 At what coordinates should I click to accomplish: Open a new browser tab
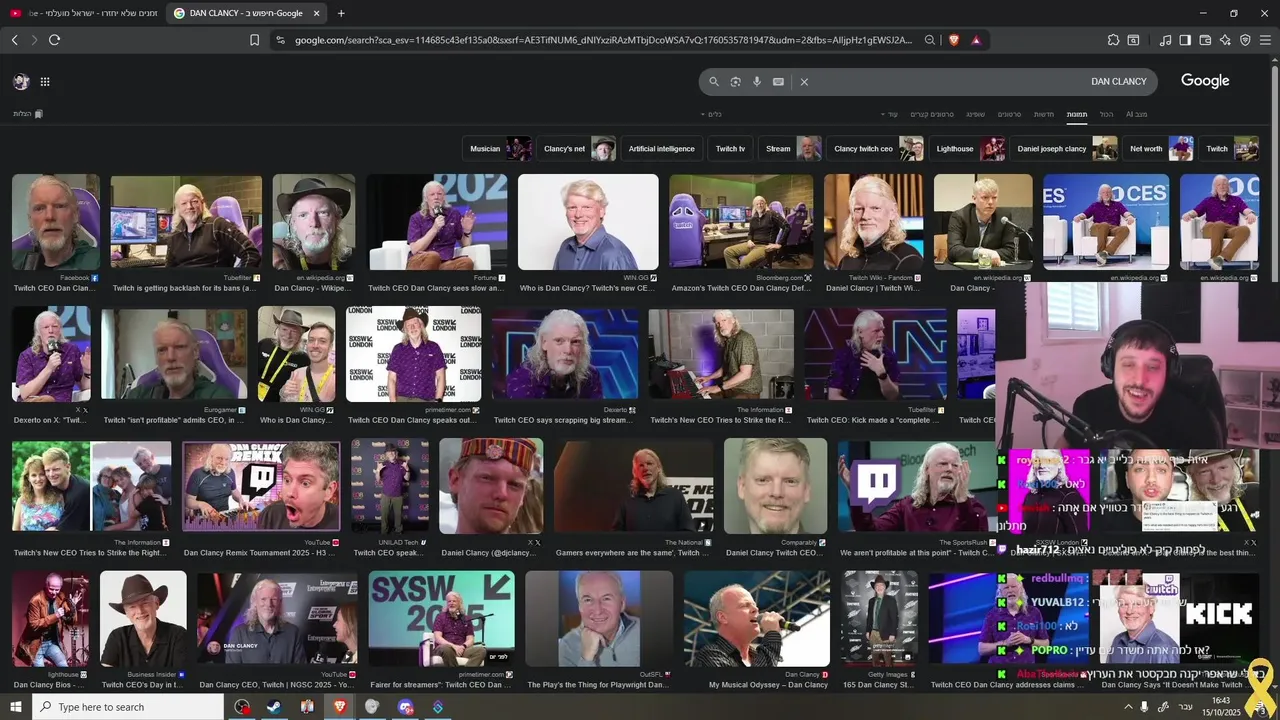click(x=341, y=13)
